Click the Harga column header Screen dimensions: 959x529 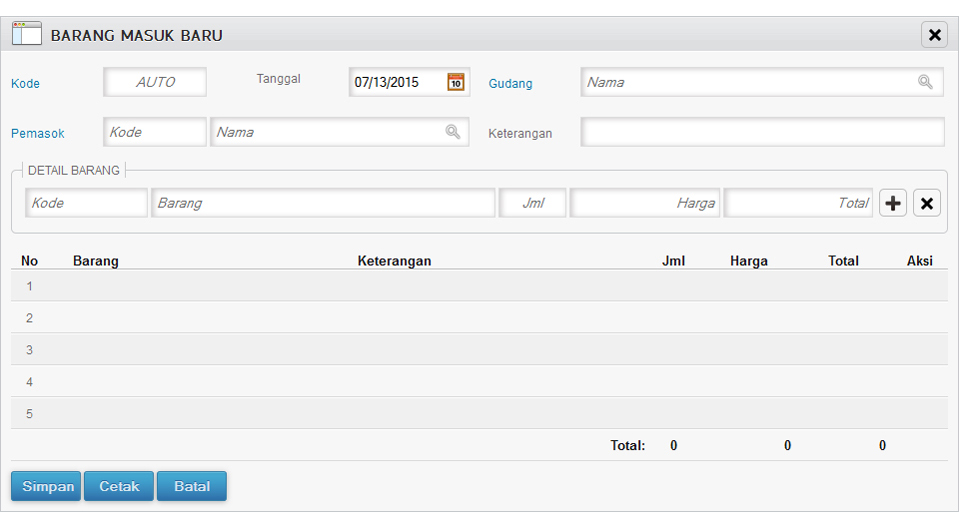click(x=749, y=261)
